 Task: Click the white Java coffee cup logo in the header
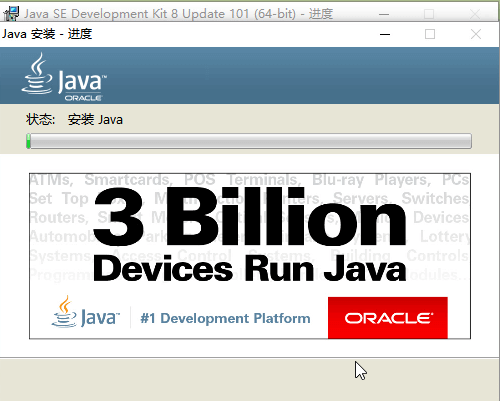click(x=37, y=73)
